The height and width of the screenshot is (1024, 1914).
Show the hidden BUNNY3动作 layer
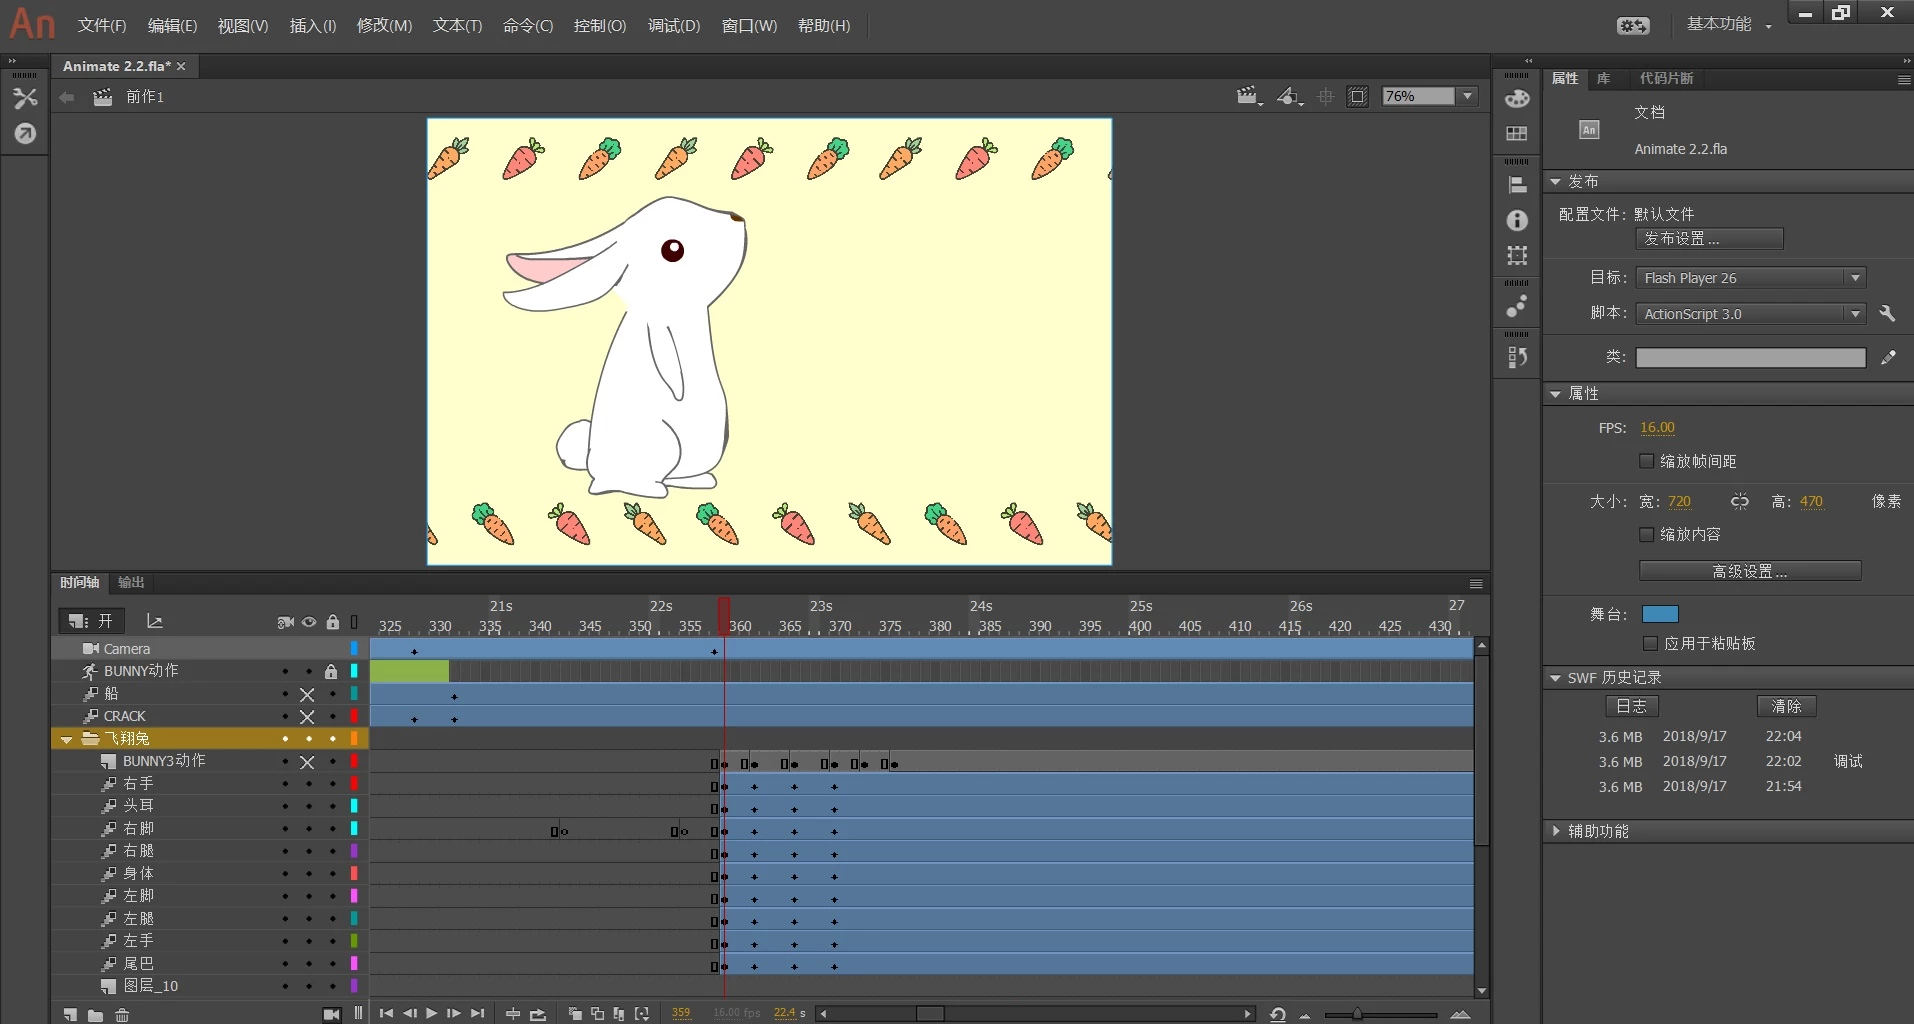[x=307, y=762]
